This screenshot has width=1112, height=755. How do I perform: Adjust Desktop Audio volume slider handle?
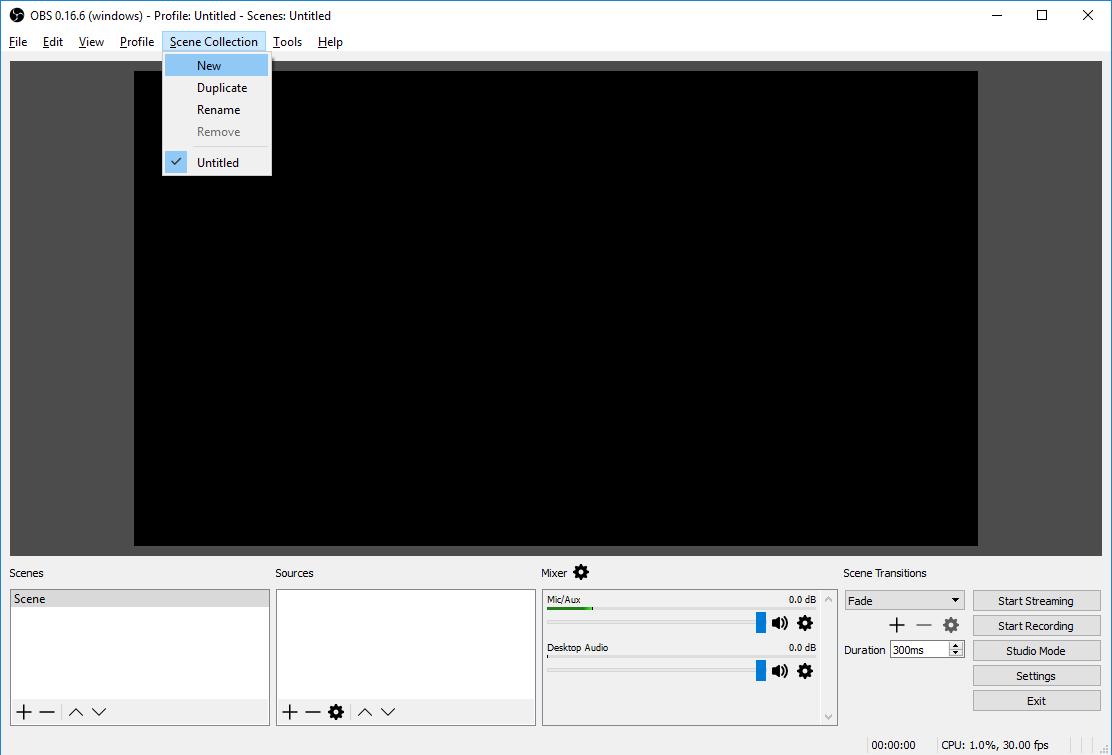[761, 671]
